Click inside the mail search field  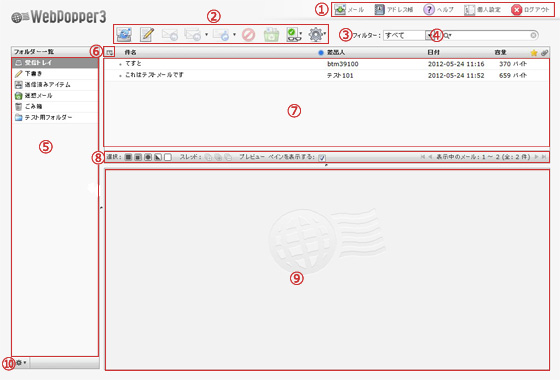click(x=490, y=35)
